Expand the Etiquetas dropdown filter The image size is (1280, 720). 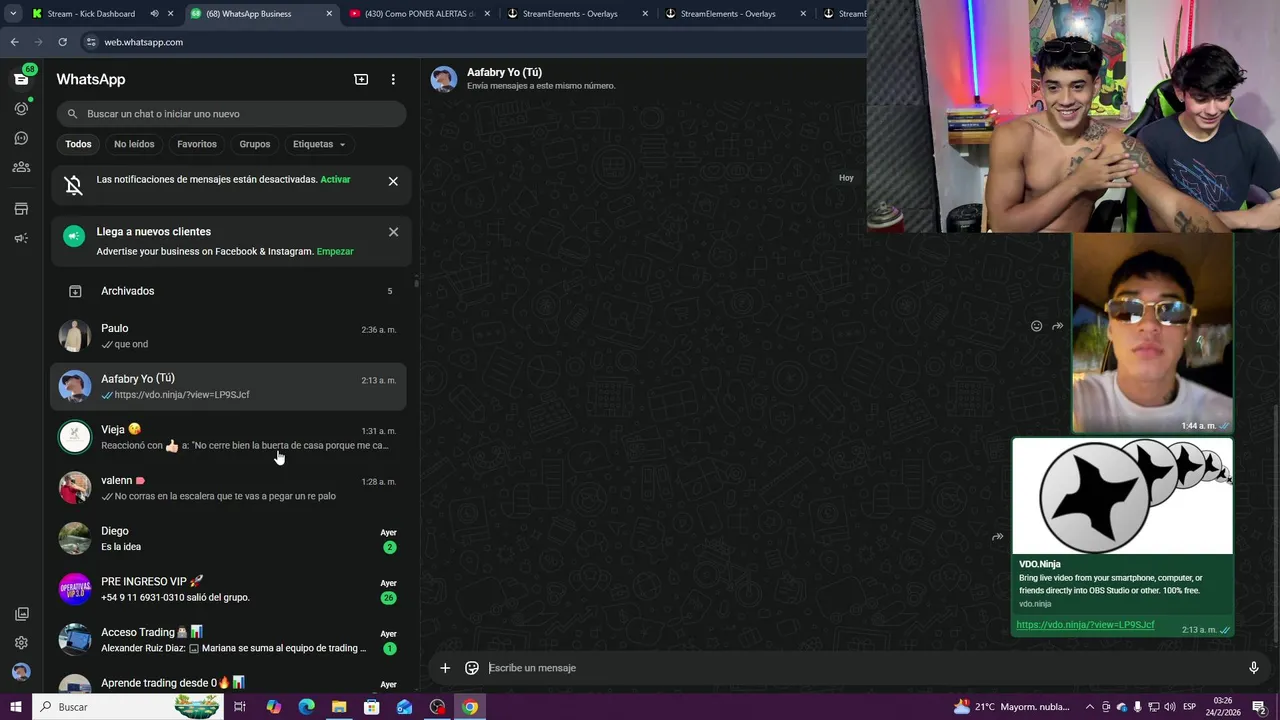click(x=319, y=144)
